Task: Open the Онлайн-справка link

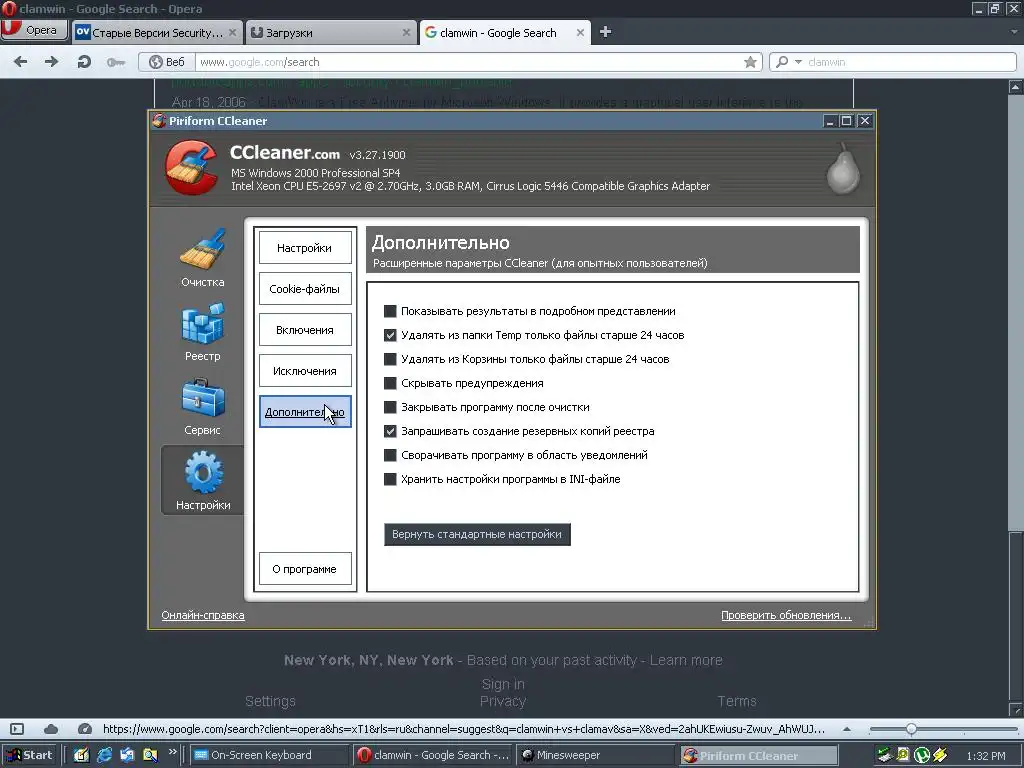Action: pos(203,615)
